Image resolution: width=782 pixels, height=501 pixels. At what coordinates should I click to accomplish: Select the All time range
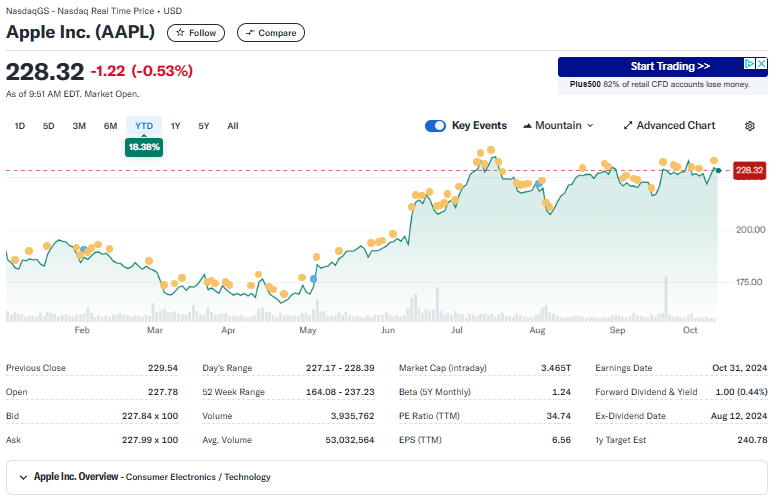click(233, 126)
